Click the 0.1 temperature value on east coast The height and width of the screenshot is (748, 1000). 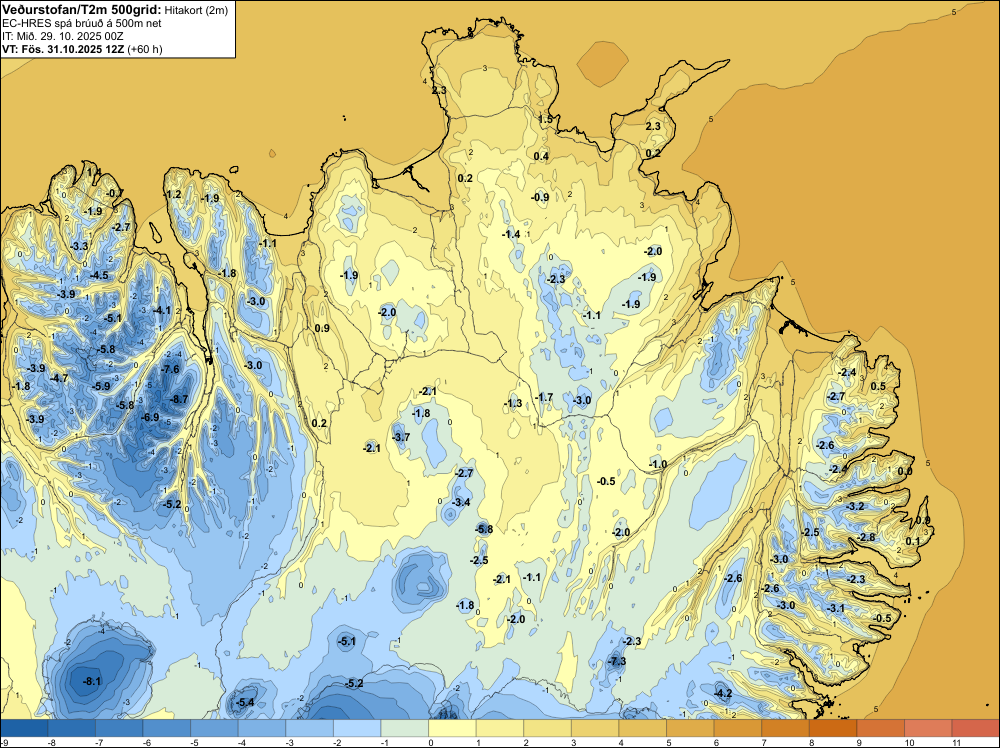pyautogui.click(x=913, y=541)
